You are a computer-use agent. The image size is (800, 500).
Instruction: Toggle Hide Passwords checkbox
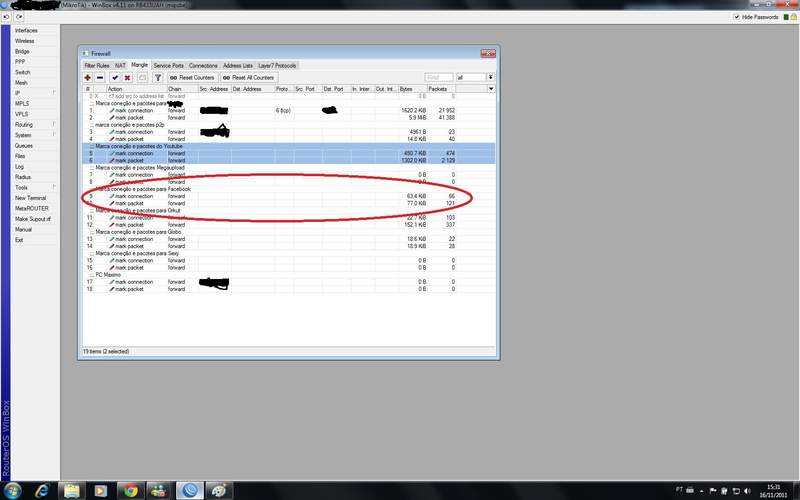(x=737, y=17)
